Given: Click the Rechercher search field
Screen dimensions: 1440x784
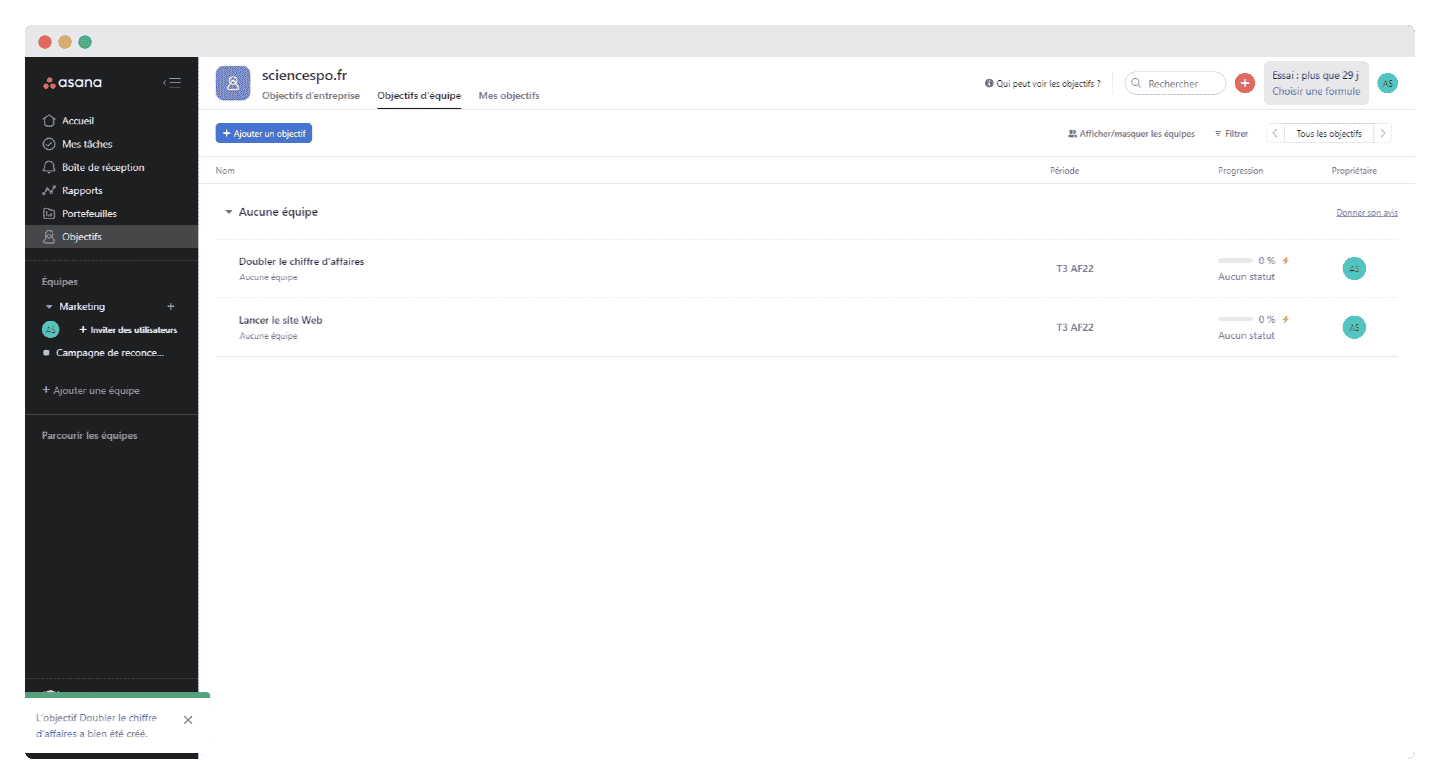Looking at the screenshot, I should pyautogui.click(x=1175, y=84).
